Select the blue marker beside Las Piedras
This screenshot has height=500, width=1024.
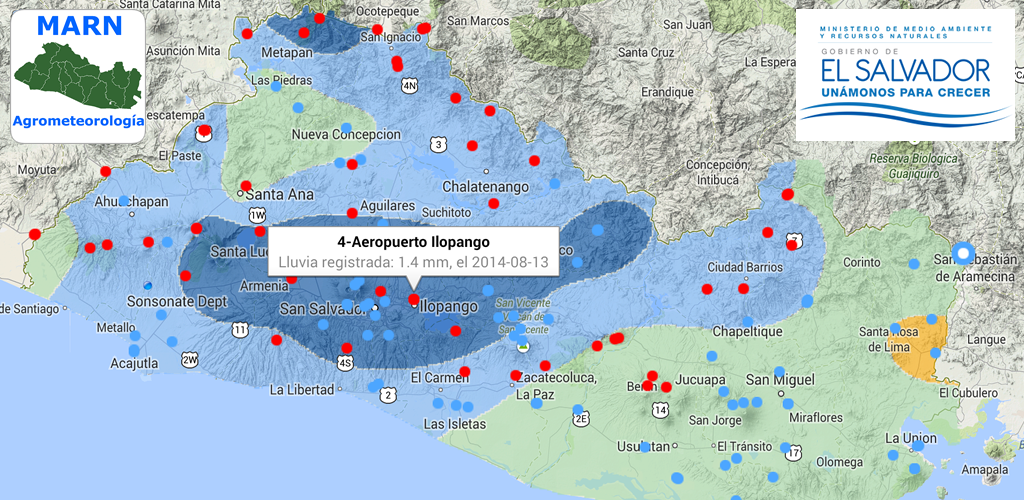[x=276, y=86]
